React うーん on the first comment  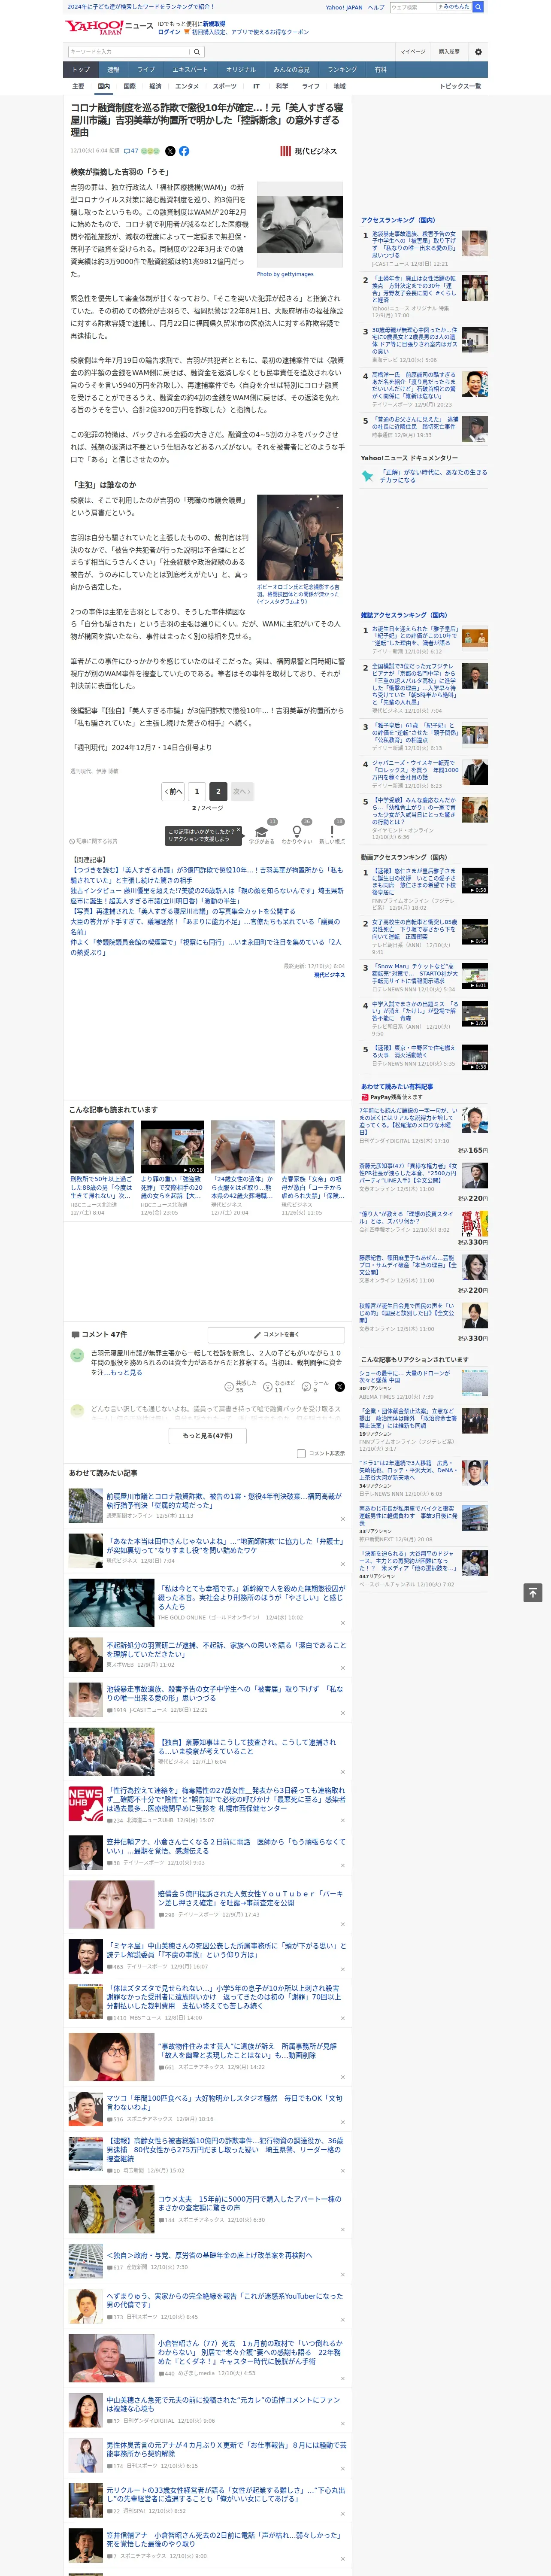315,1387
